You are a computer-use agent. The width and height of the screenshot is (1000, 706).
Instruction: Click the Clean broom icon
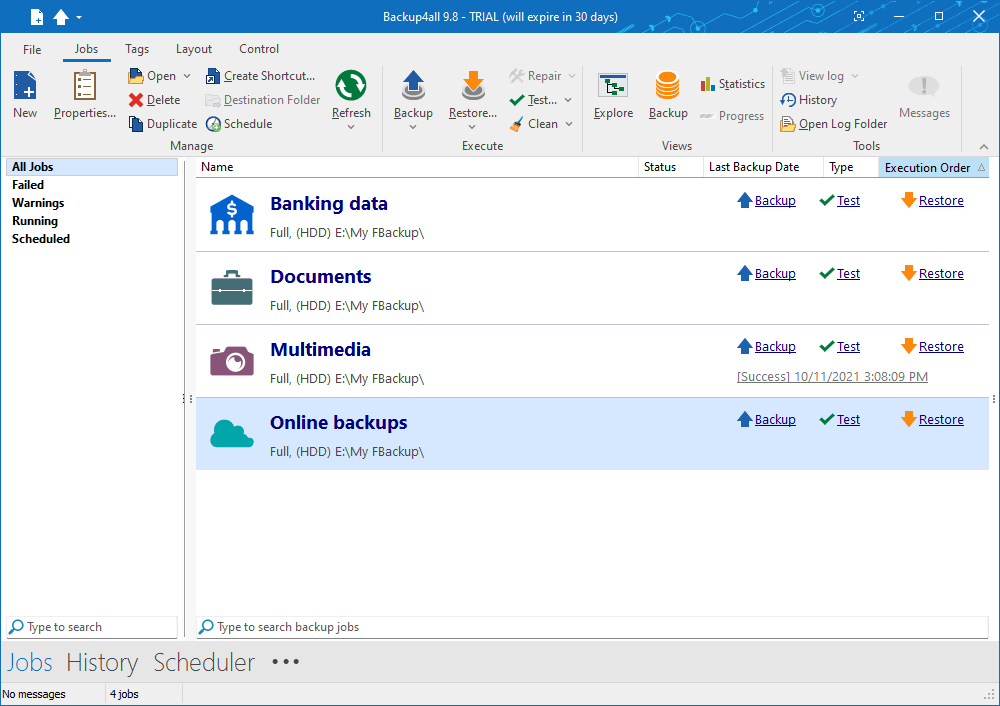(517, 124)
